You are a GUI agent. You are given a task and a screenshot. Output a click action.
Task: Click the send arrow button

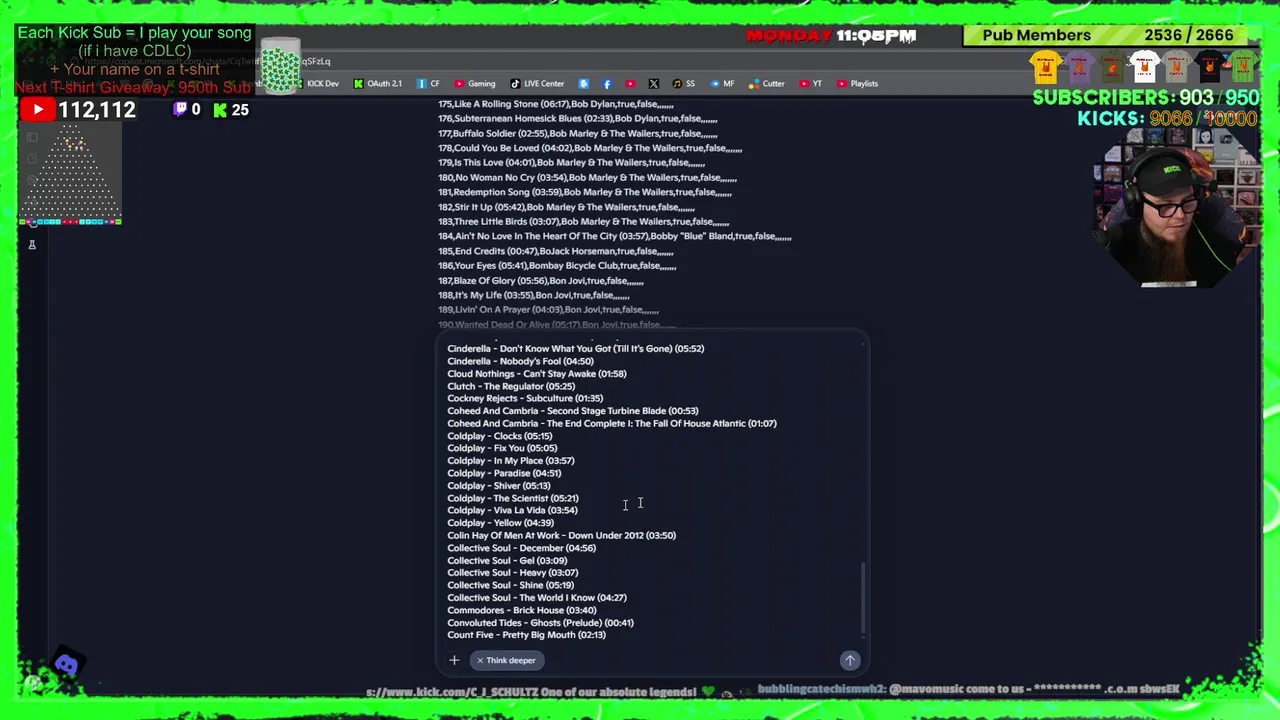pyautogui.click(x=850, y=660)
